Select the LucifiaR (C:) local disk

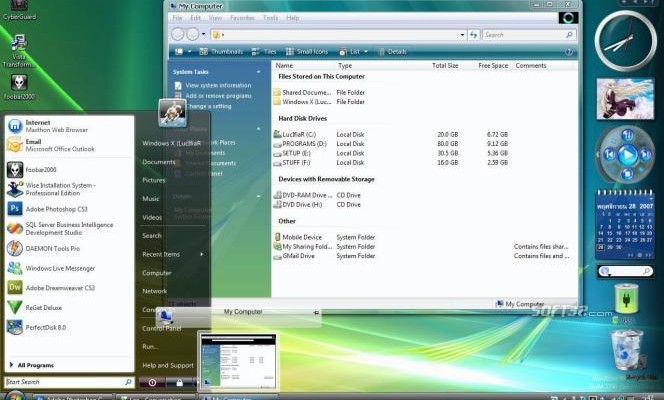(299, 134)
